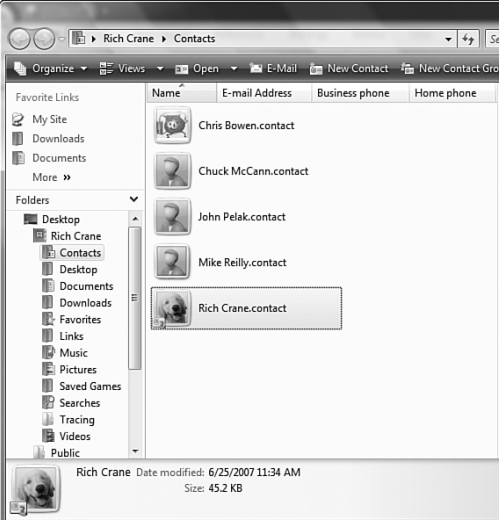
Task: Sort by the Name column header
Action: (181, 93)
